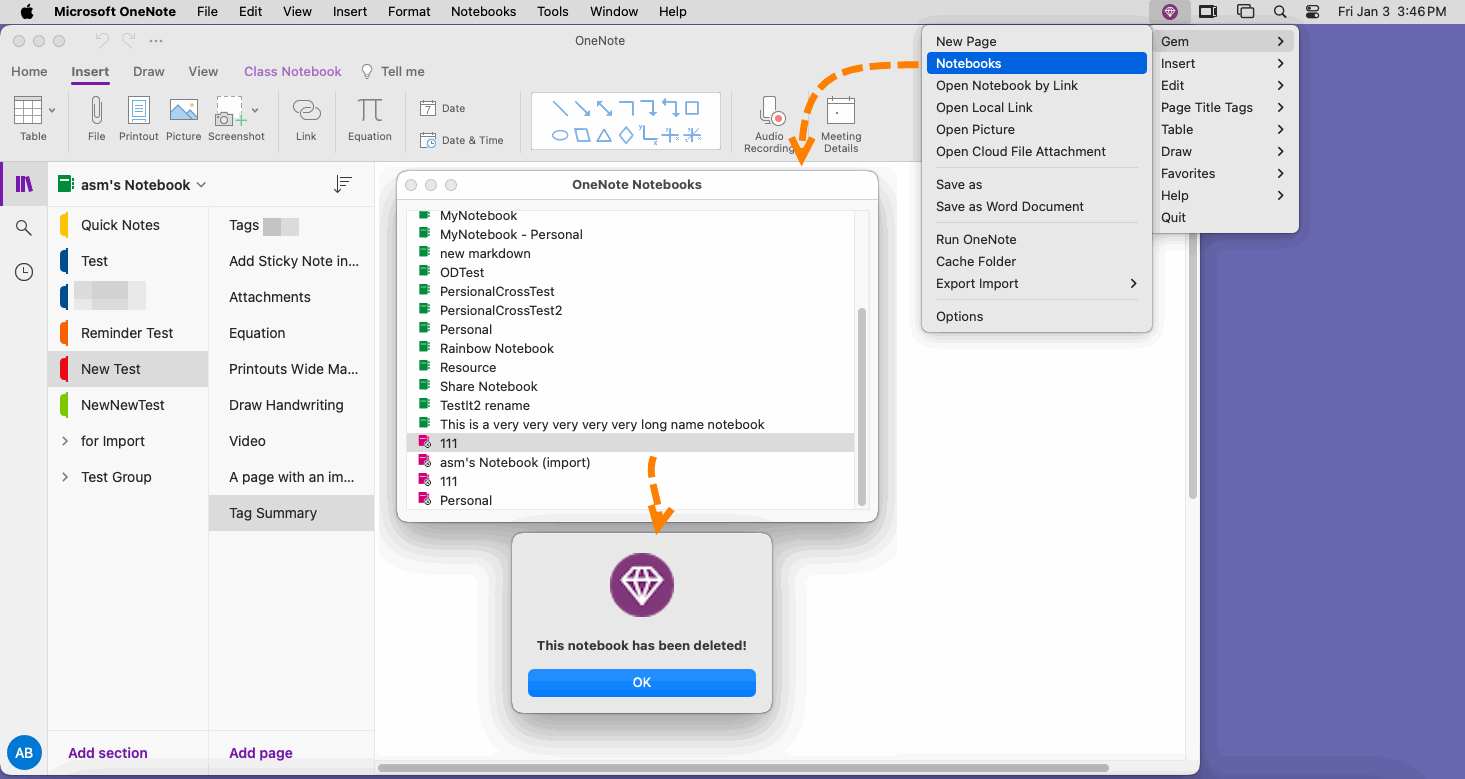Click the Tell me search box
The height and width of the screenshot is (779, 1465).
(x=393, y=72)
